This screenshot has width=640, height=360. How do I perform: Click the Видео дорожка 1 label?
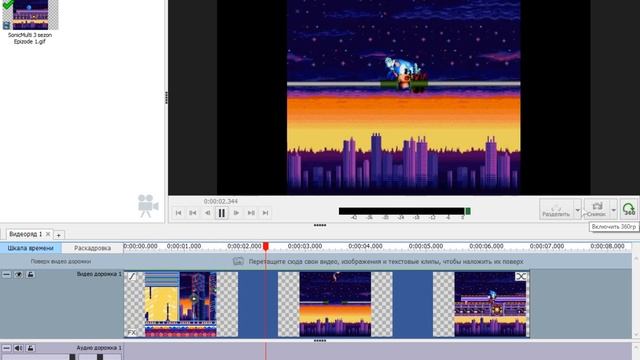pos(99,274)
